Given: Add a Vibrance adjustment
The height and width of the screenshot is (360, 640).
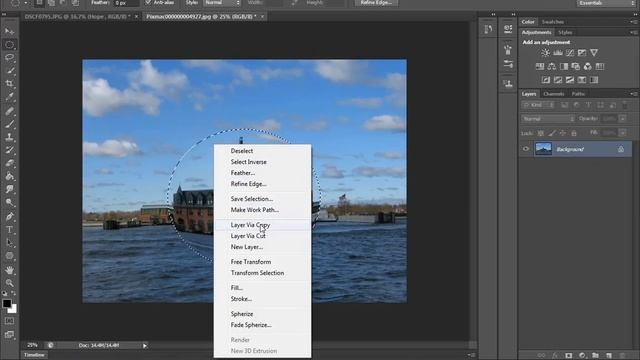Looking at the screenshot, I should point(594,53).
